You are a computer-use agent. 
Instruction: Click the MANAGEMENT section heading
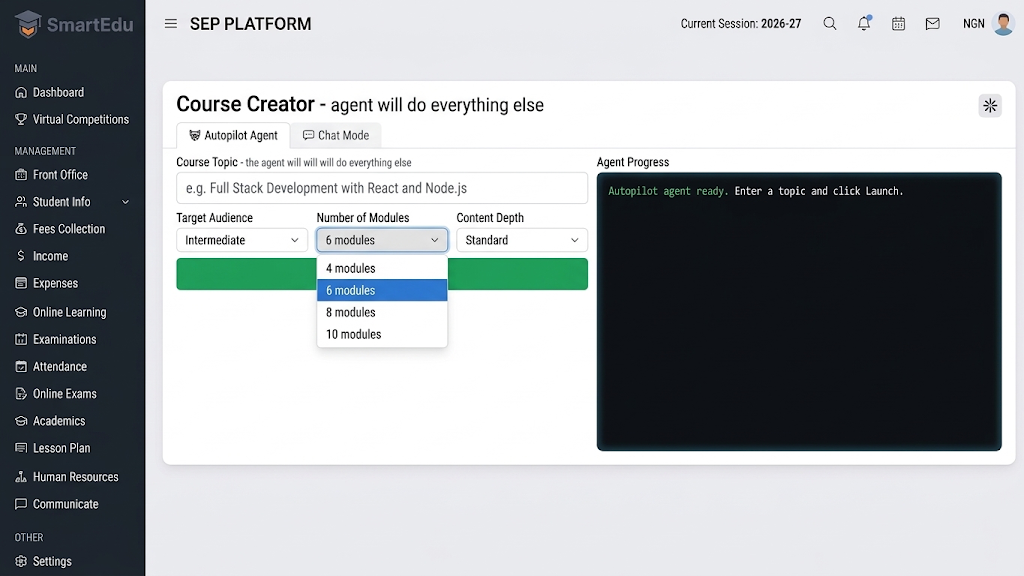tap(45, 151)
